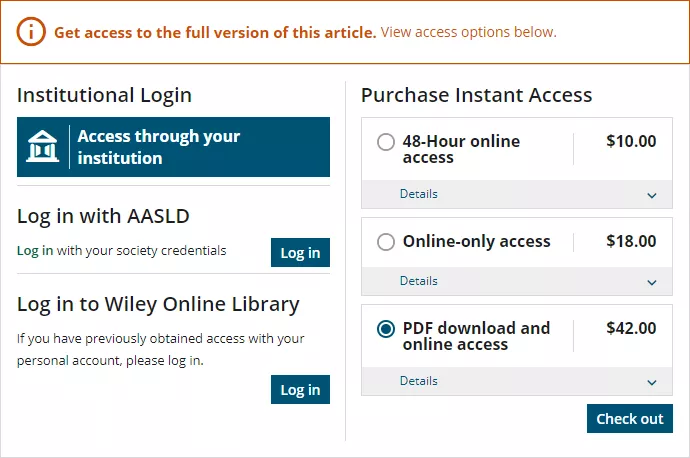The image size is (690, 458).
Task: Click the $18.00 price label
Action: (631, 241)
